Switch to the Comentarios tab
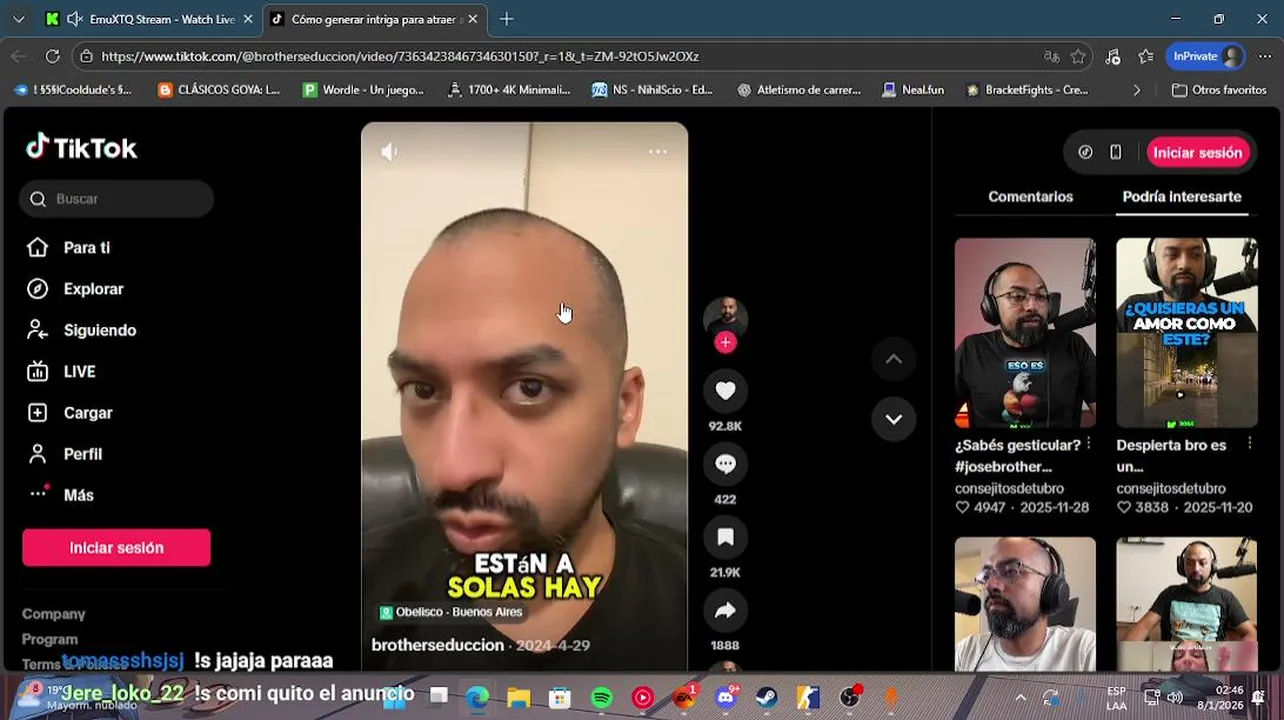1284x720 pixels. pos(1030,197)
